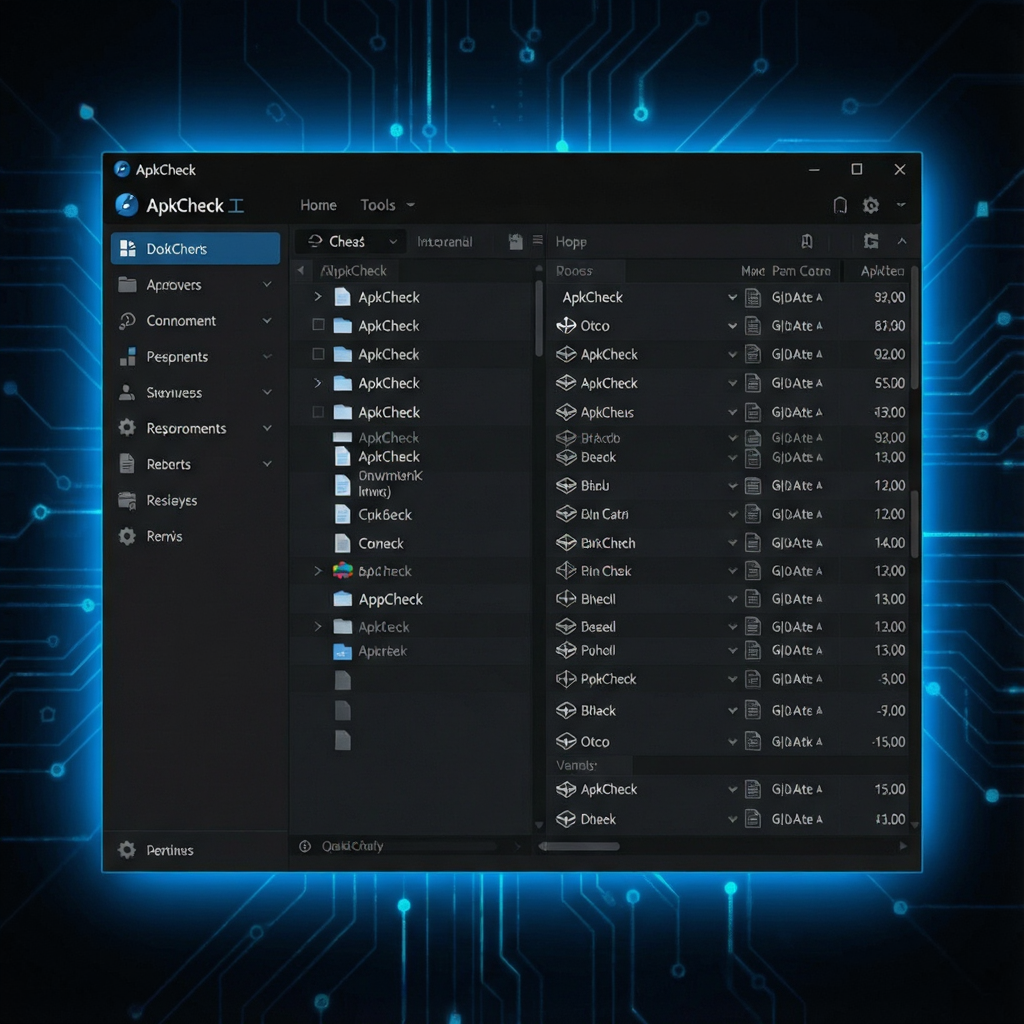Click the document icon in the Binb row
This screenshot has width=1024, height=1024.
[x=753, y=485]
